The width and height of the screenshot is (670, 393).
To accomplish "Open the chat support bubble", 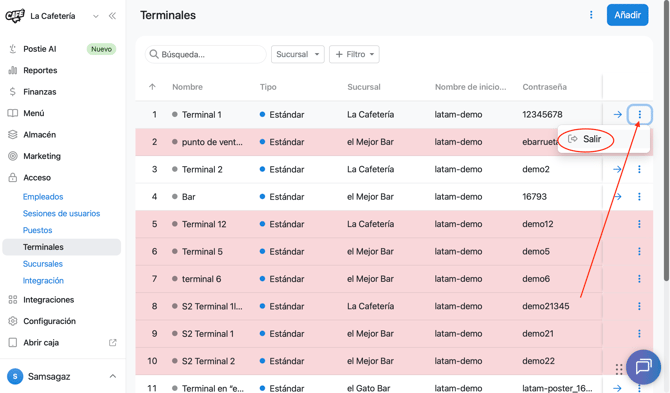I will (x=643, y=367).
